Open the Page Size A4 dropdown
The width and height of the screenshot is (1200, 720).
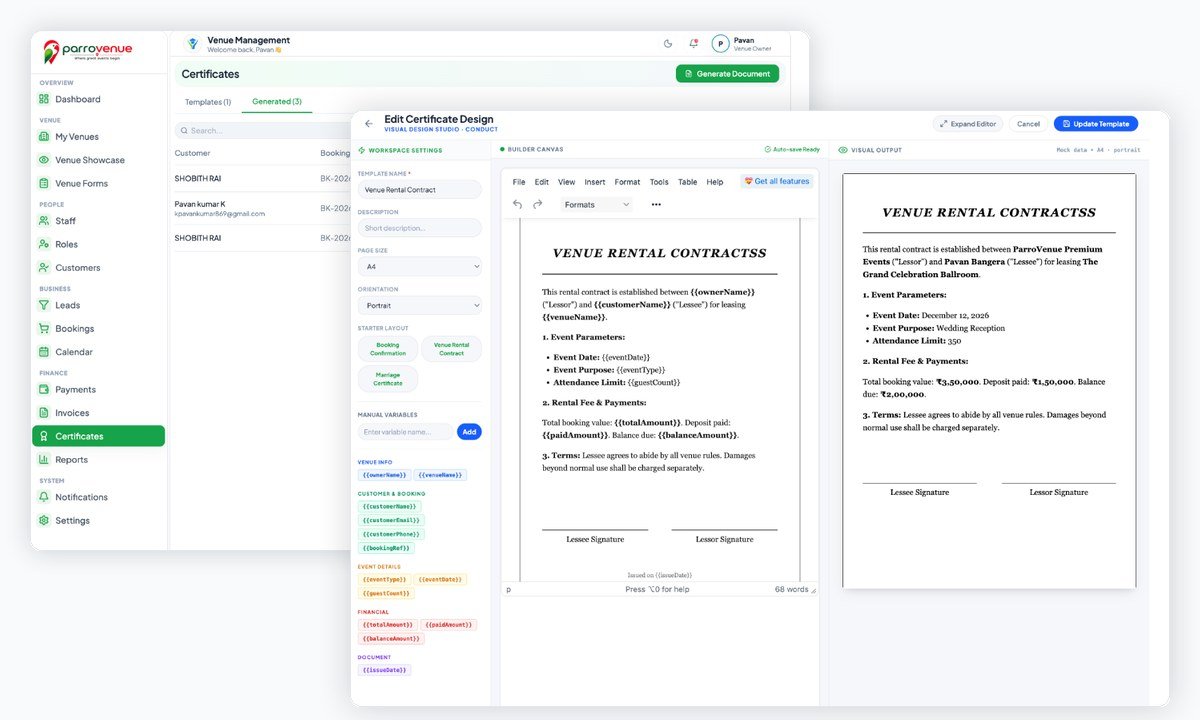point(420,267)
